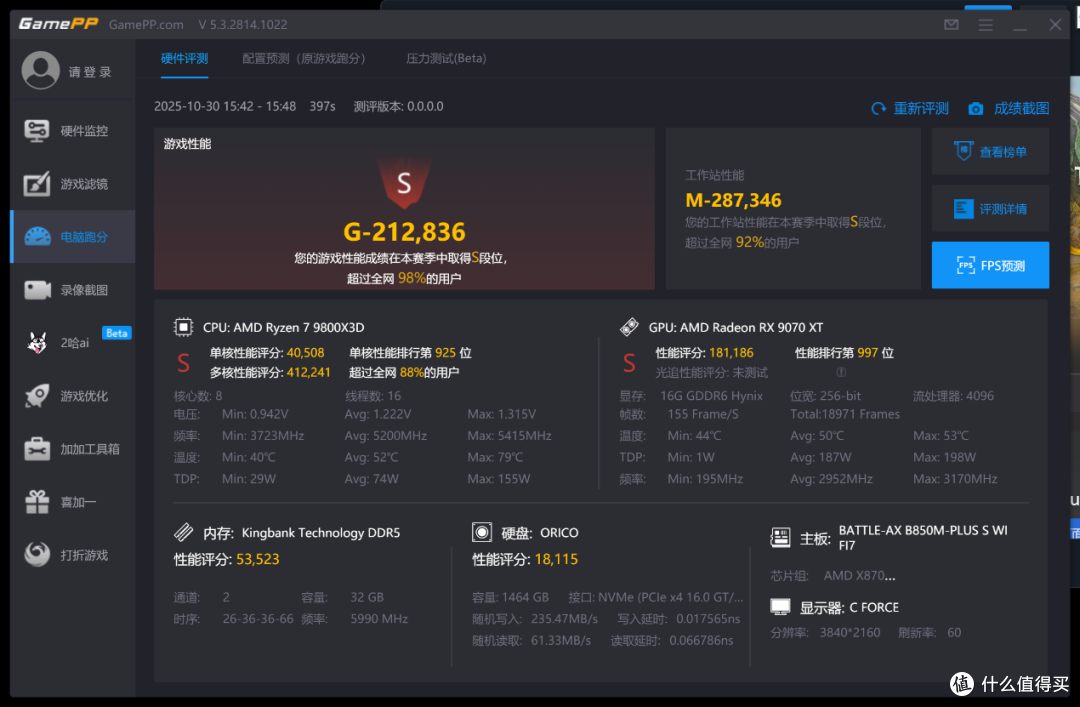Screen dimensions: 1080x707
Task: Open the 游戏优化 rocket icon section
Action: click(x=73, y=396)
